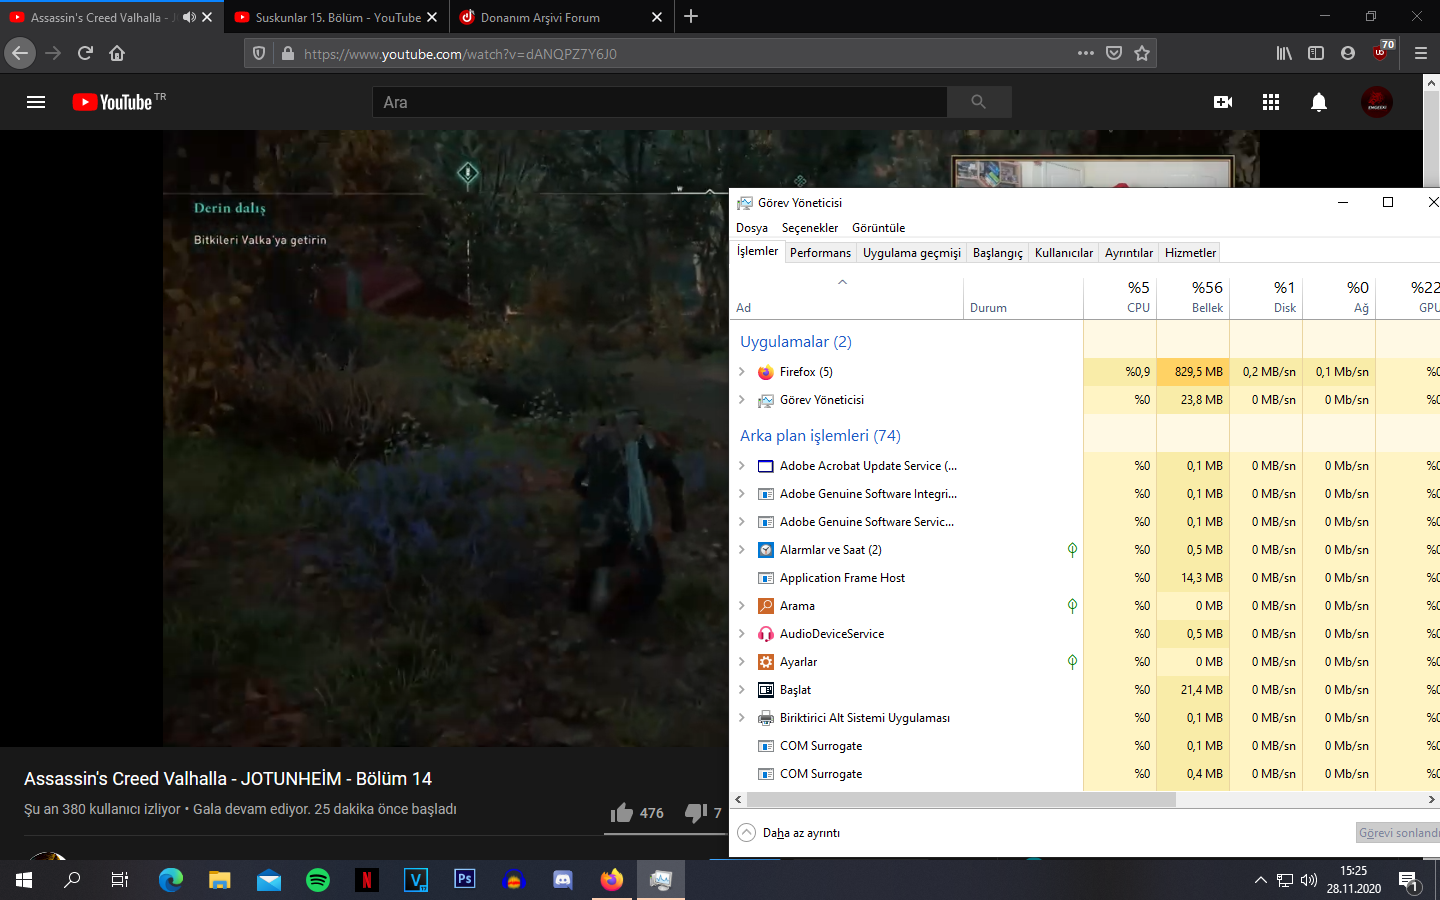Sort processes by Bellek column header
The width and height of the screenshot is (1440, 900).
(1193, 296)
